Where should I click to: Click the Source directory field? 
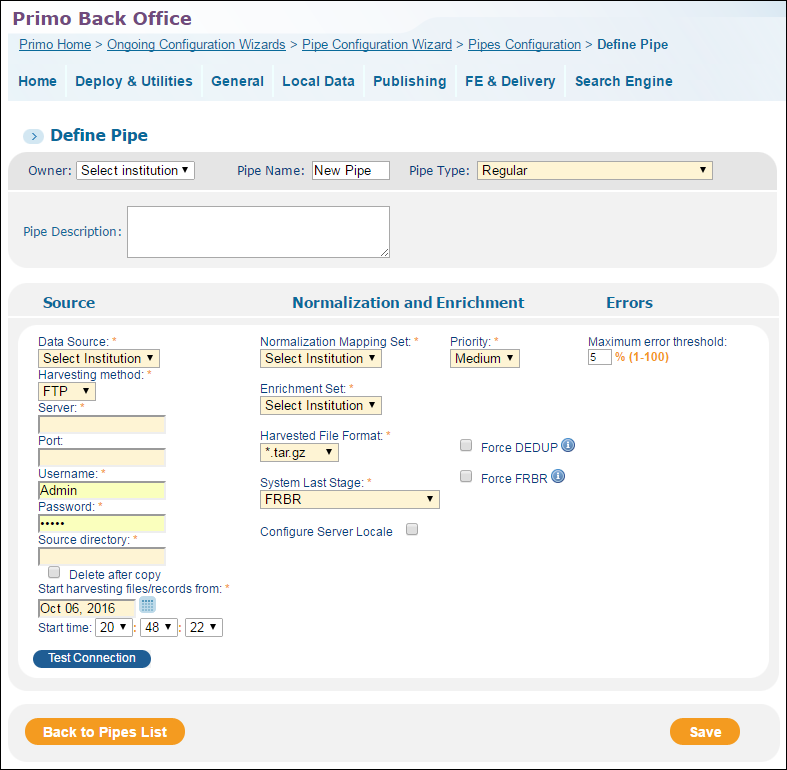pos(102,556)
